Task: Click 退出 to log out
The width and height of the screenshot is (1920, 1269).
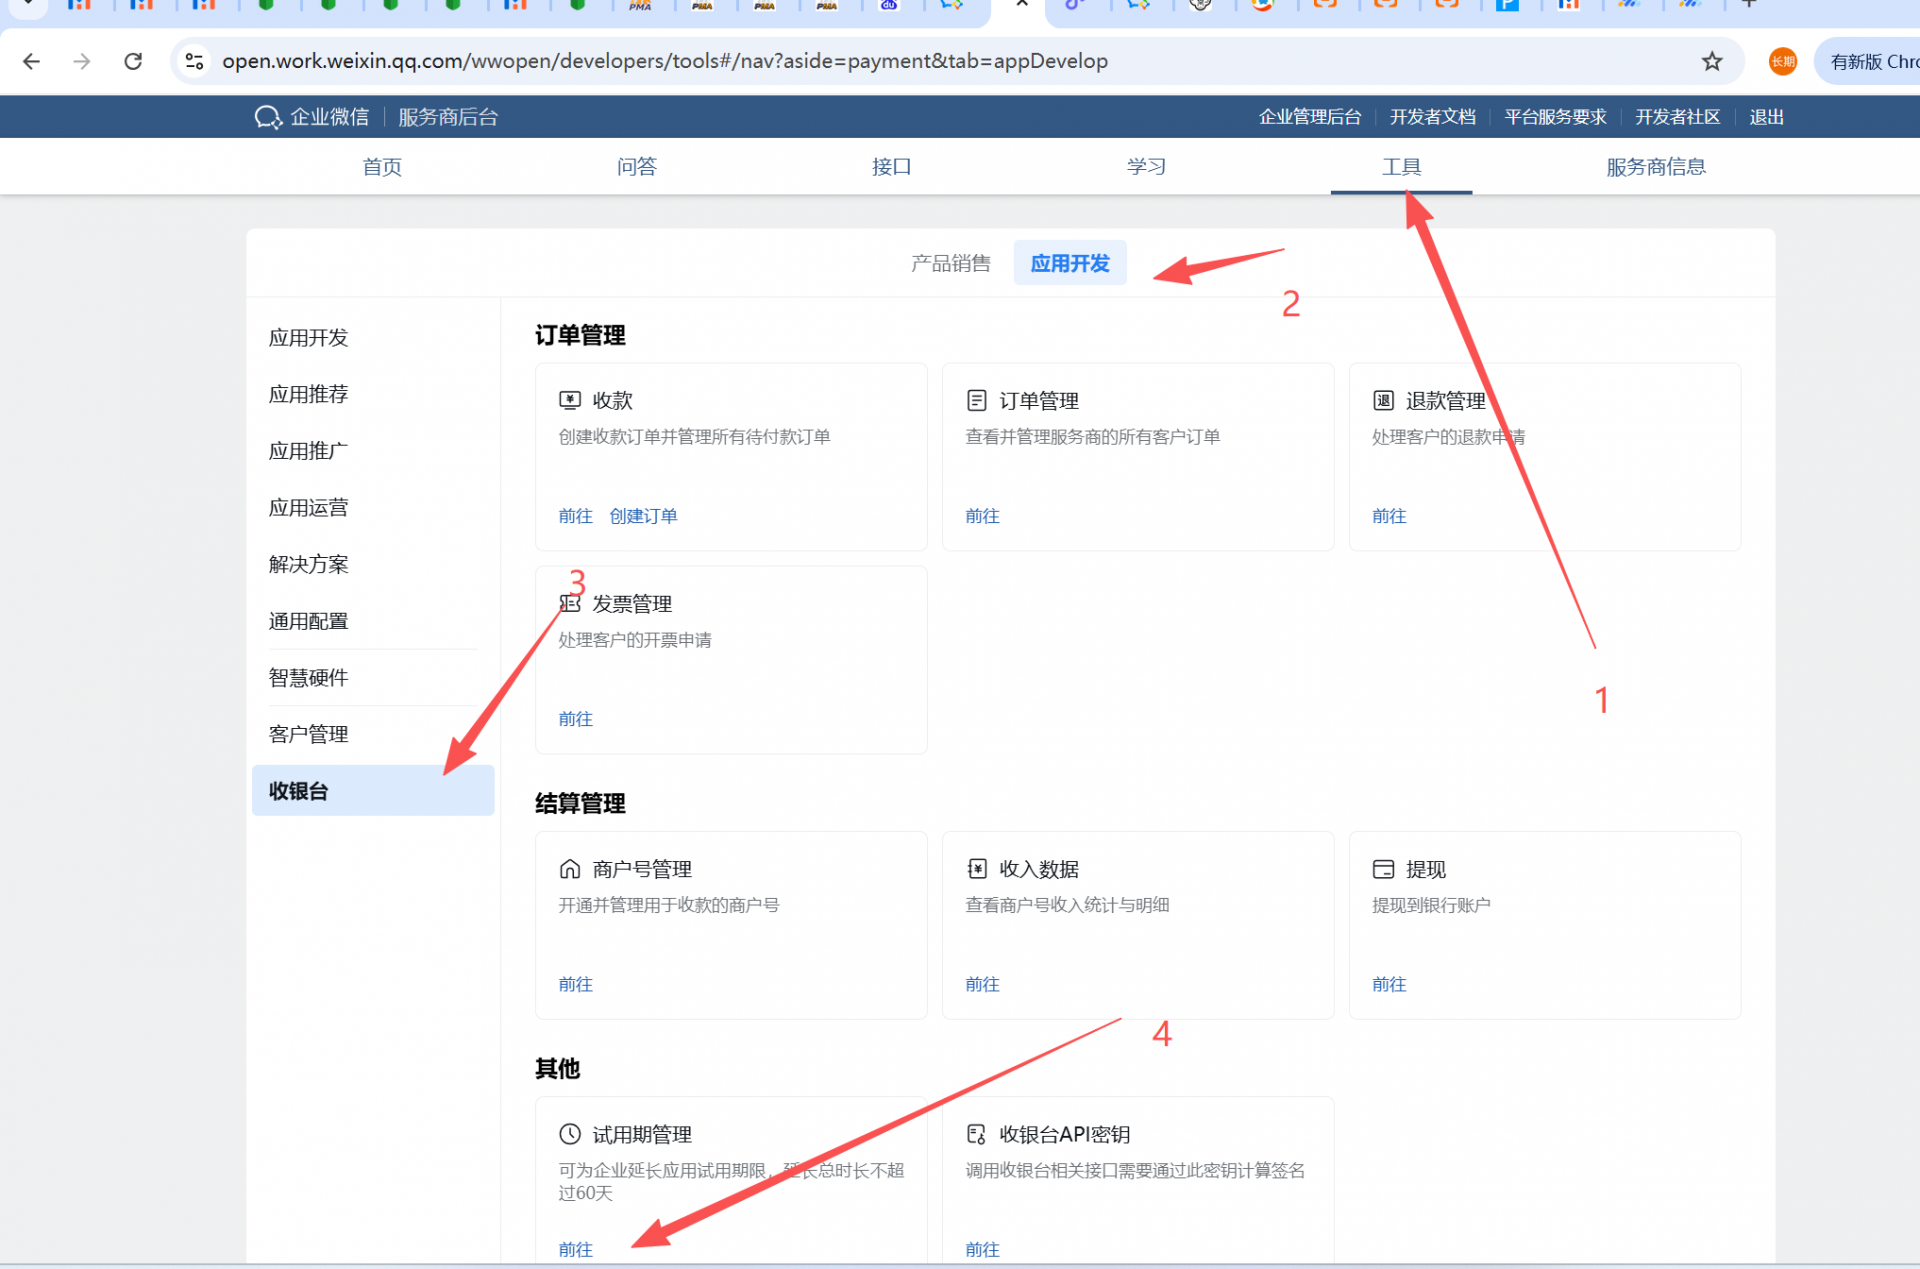Action: coord(1766,117)
